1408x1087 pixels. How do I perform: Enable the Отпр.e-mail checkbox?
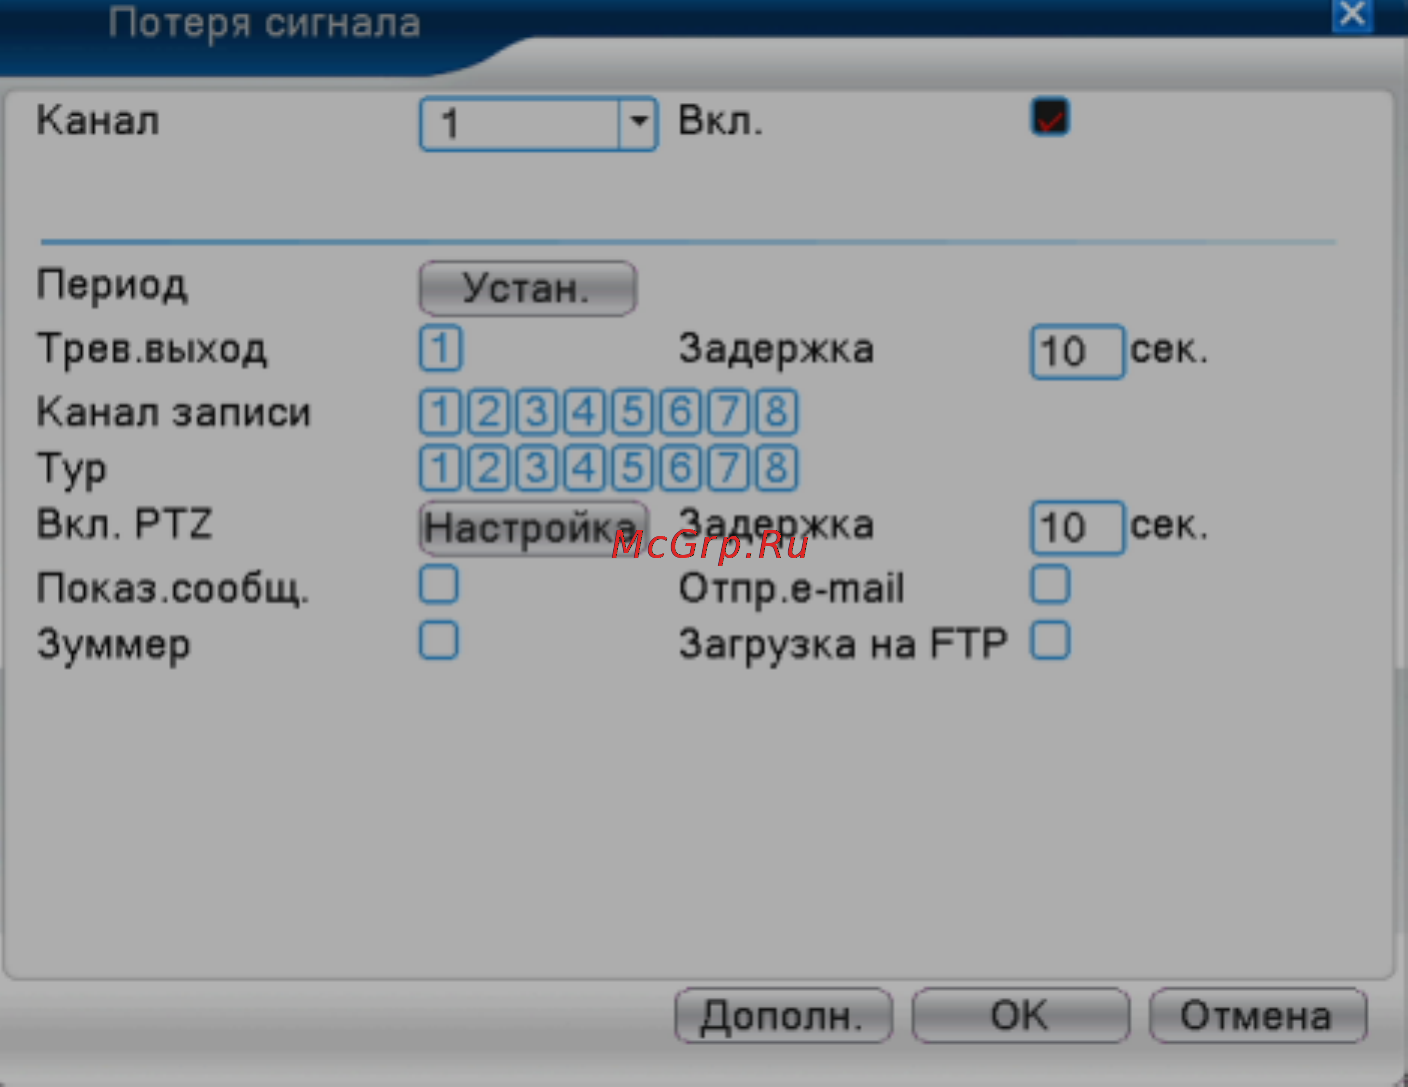(1050, 585)
